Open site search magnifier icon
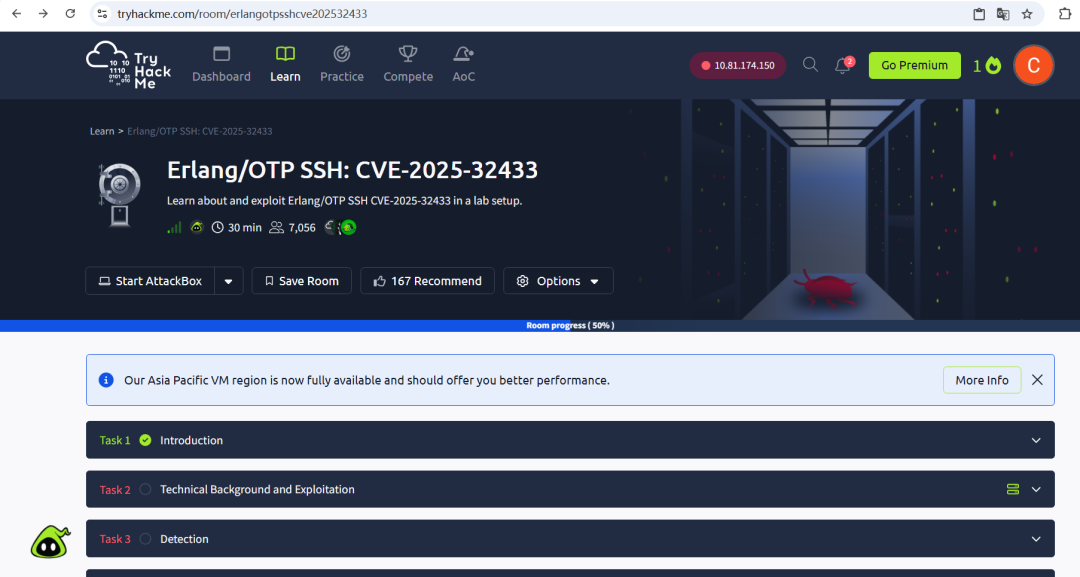1080x577 pixels. [810, 65]
